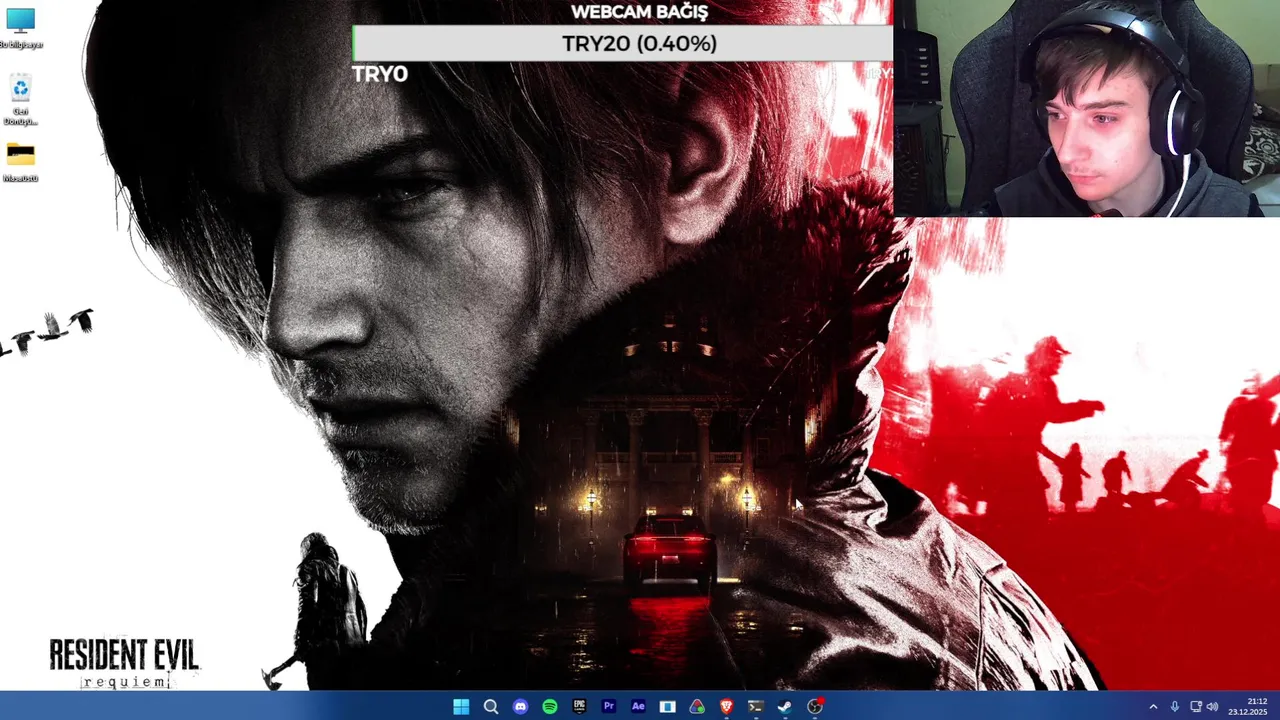This screenshot has height=720, width=1280.
Task: Open Steam from the taskbar
Action: tap(785, 706)
